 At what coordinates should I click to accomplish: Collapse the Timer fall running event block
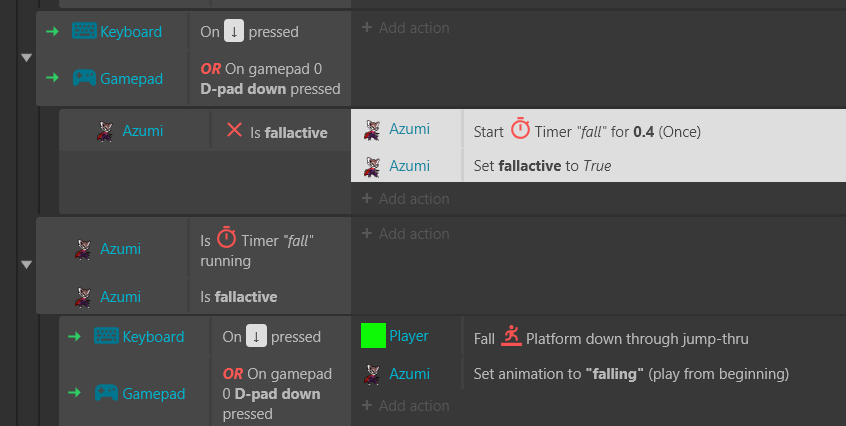tap(26, 265)
